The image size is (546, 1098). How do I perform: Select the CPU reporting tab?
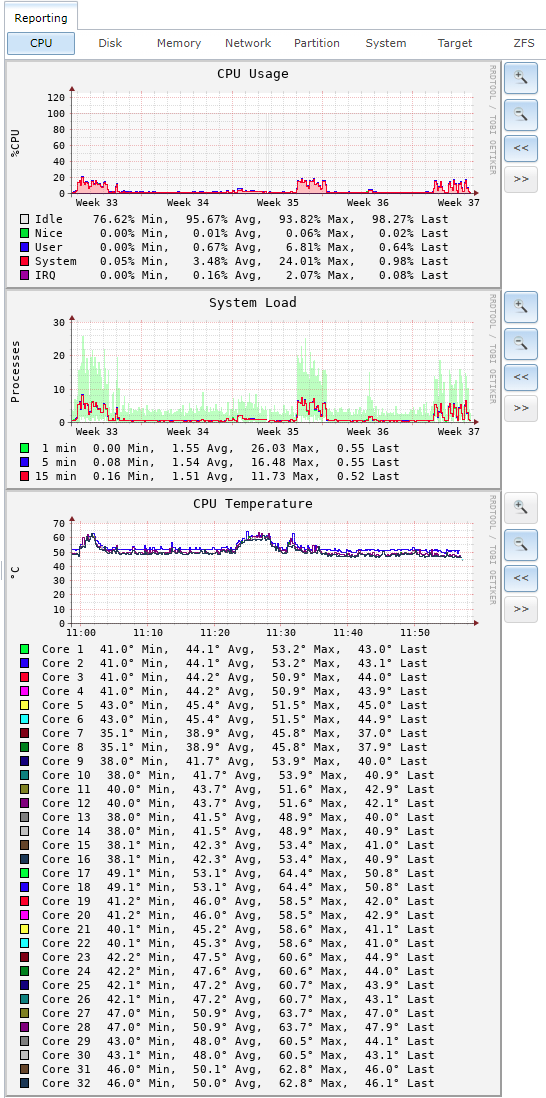41,43
